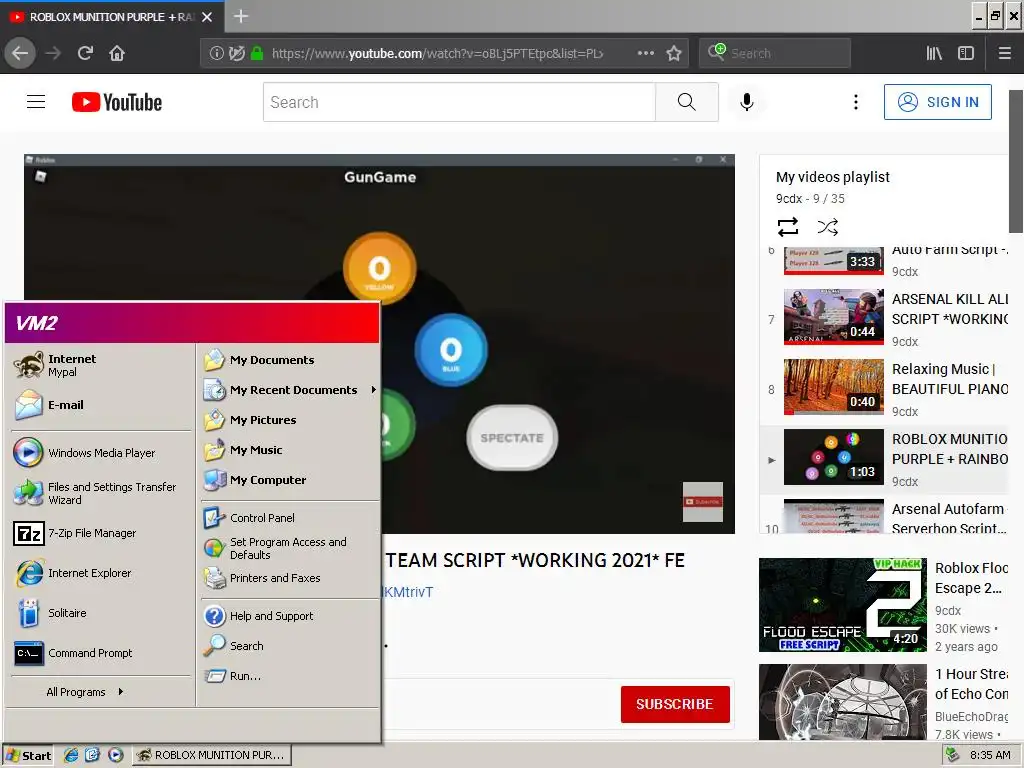Open Set Program Access and Defaults
This screenshot has height=768, width=1024.
point(289,548)
